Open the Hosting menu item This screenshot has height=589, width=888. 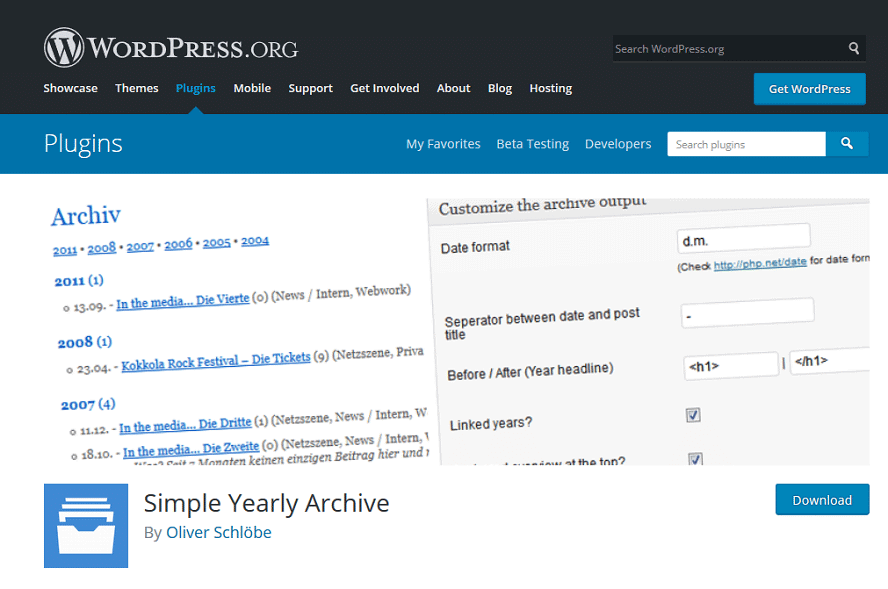(550, 88)
